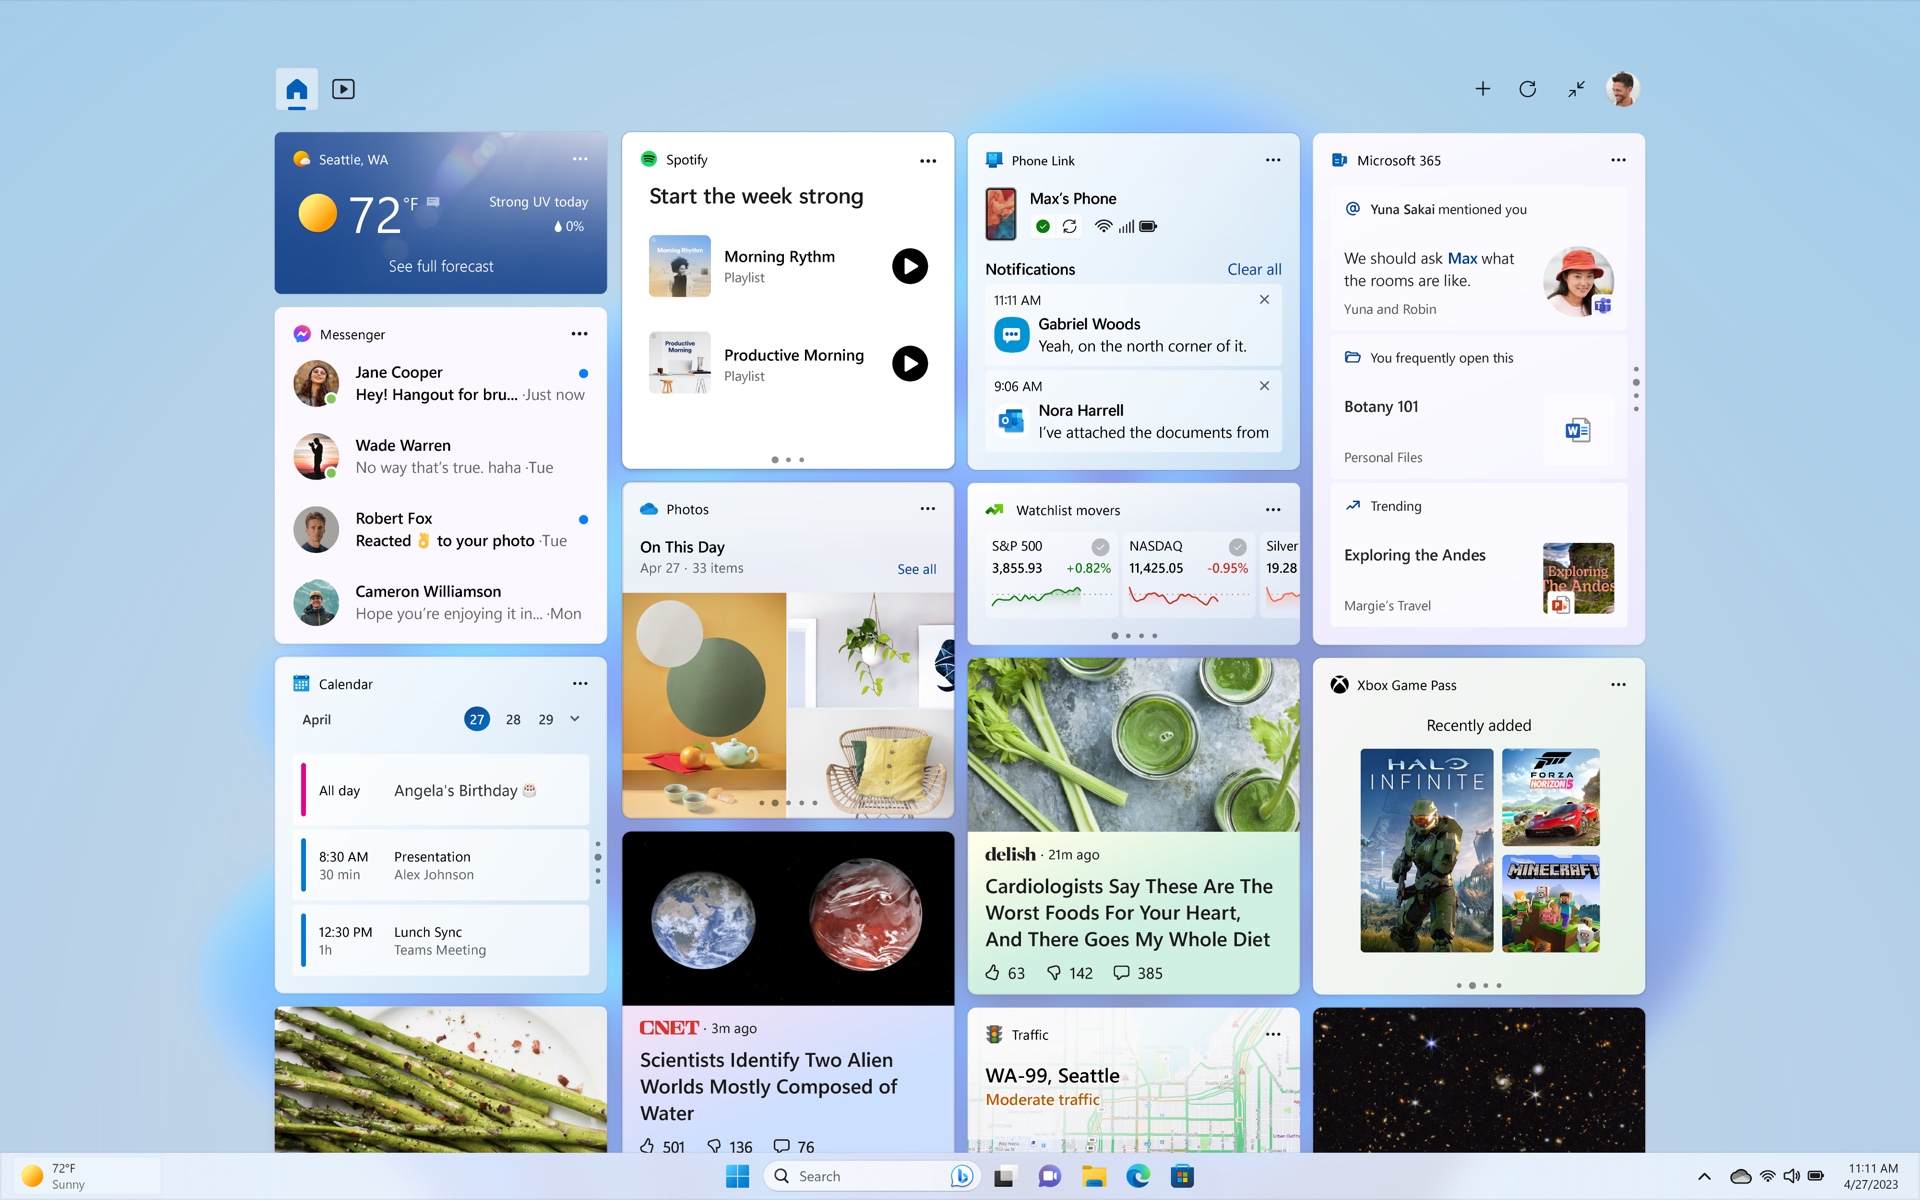Click the Traffic widget icon

992,1034
